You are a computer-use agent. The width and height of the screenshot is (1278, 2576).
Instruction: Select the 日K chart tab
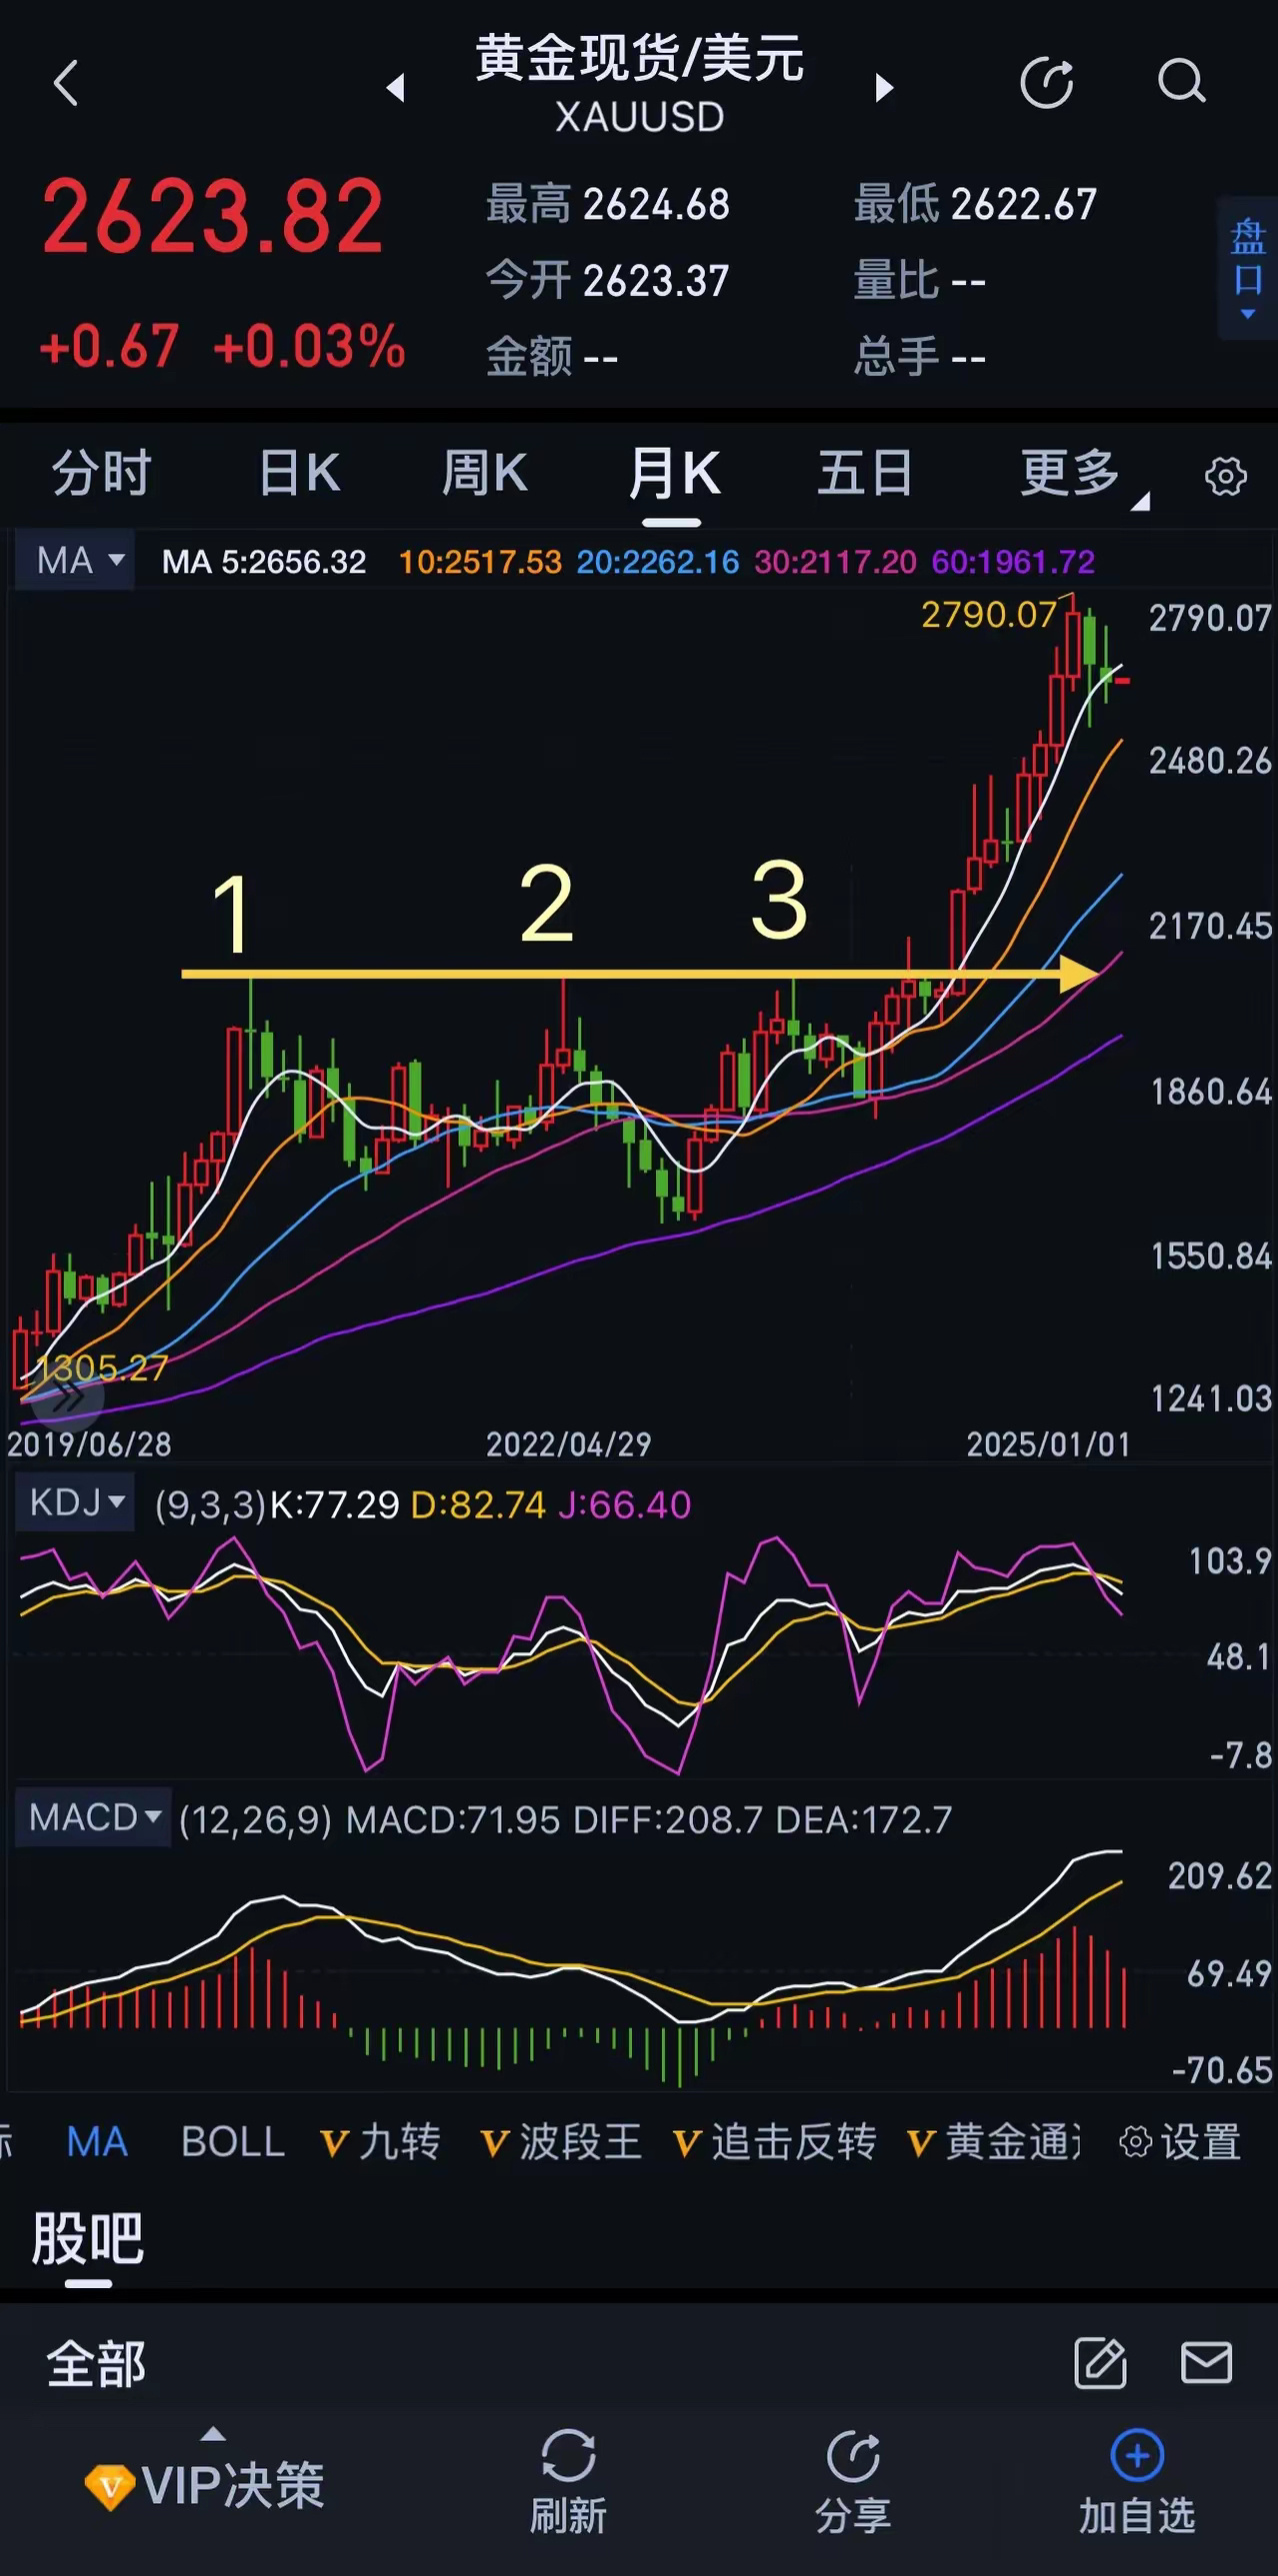(x=299, y=473)
